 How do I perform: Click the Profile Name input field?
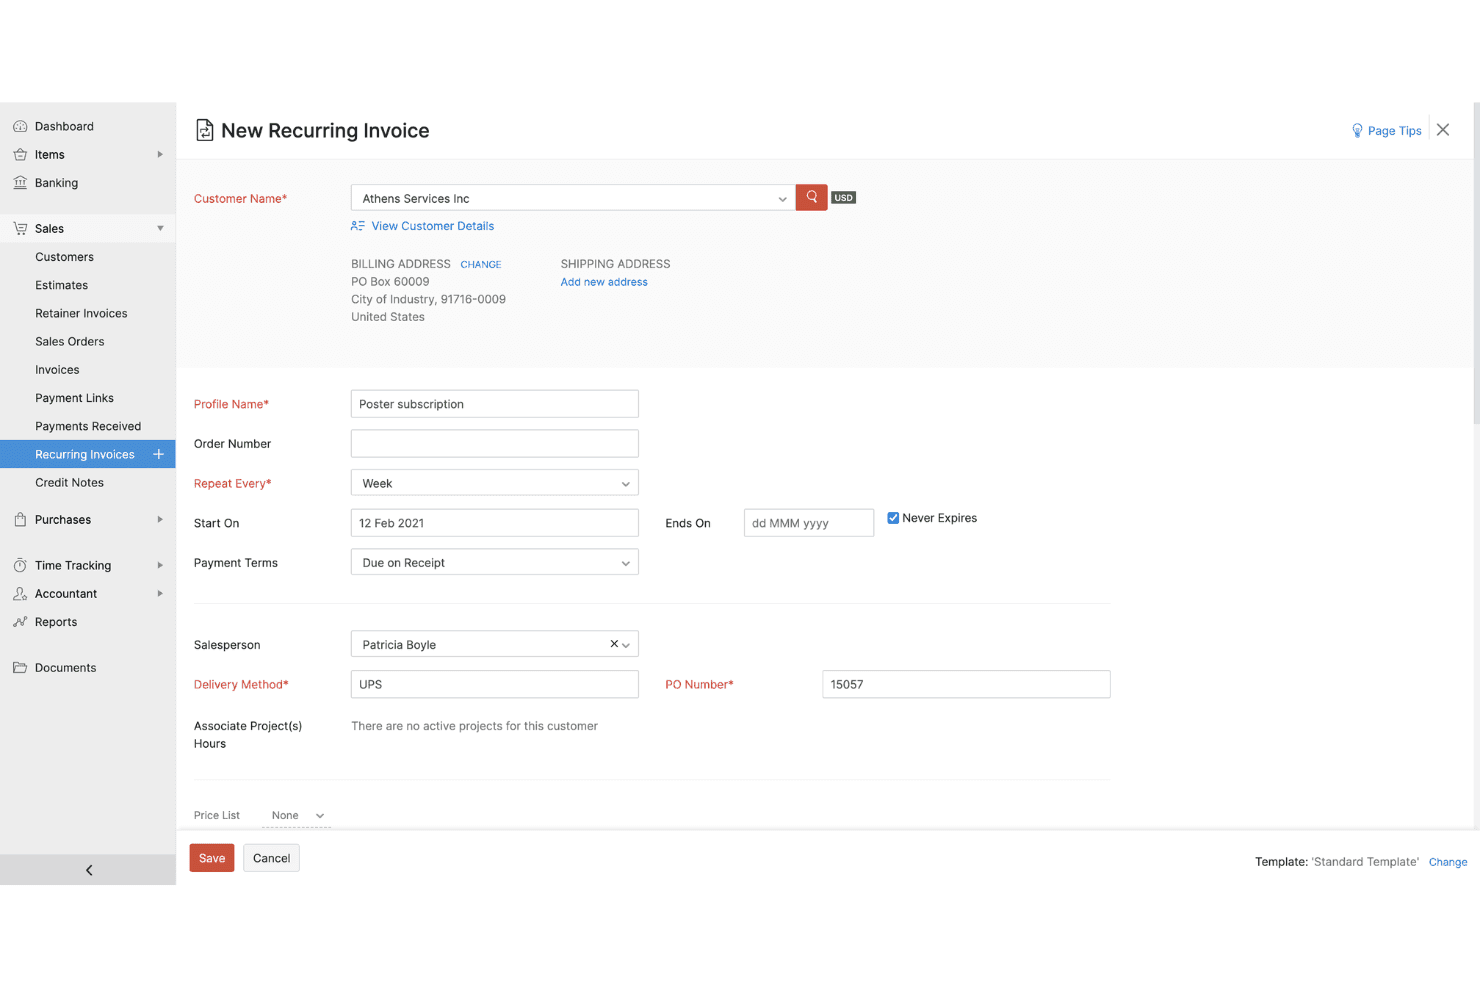pos(495,404)
